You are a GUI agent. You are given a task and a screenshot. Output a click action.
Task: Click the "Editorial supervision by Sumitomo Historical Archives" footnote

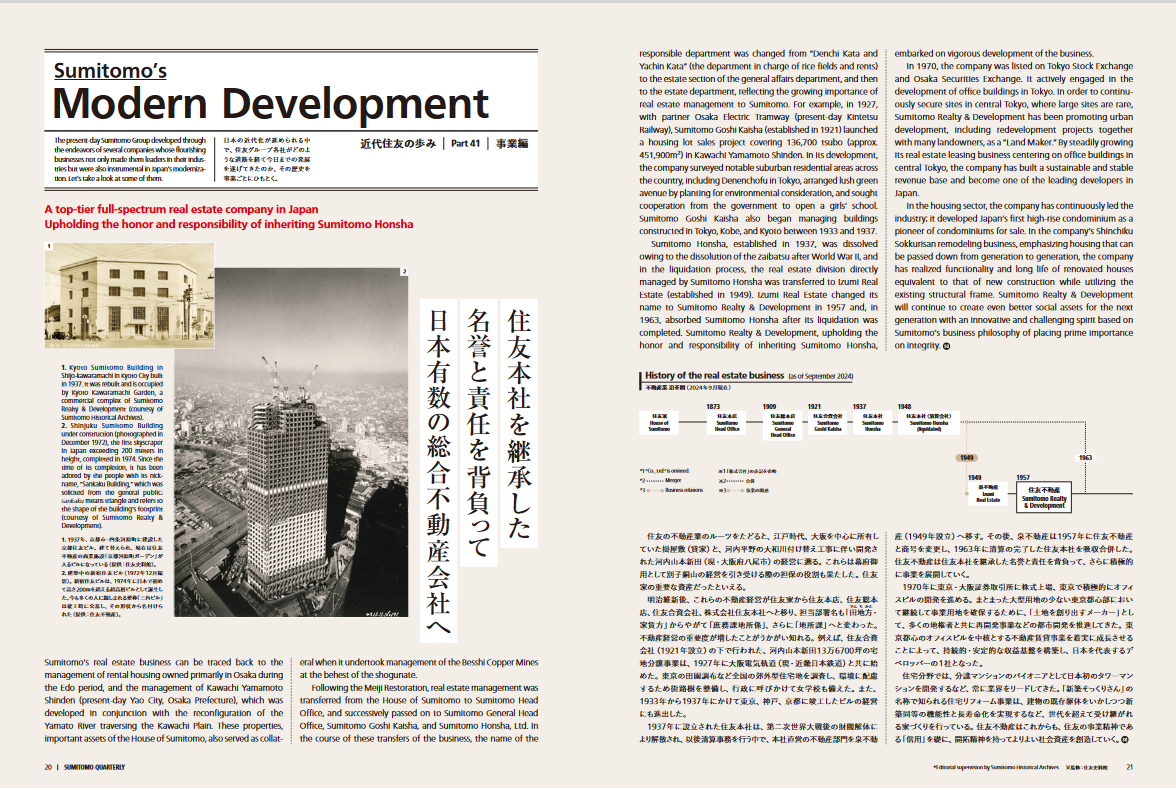[x=996, y=767]
